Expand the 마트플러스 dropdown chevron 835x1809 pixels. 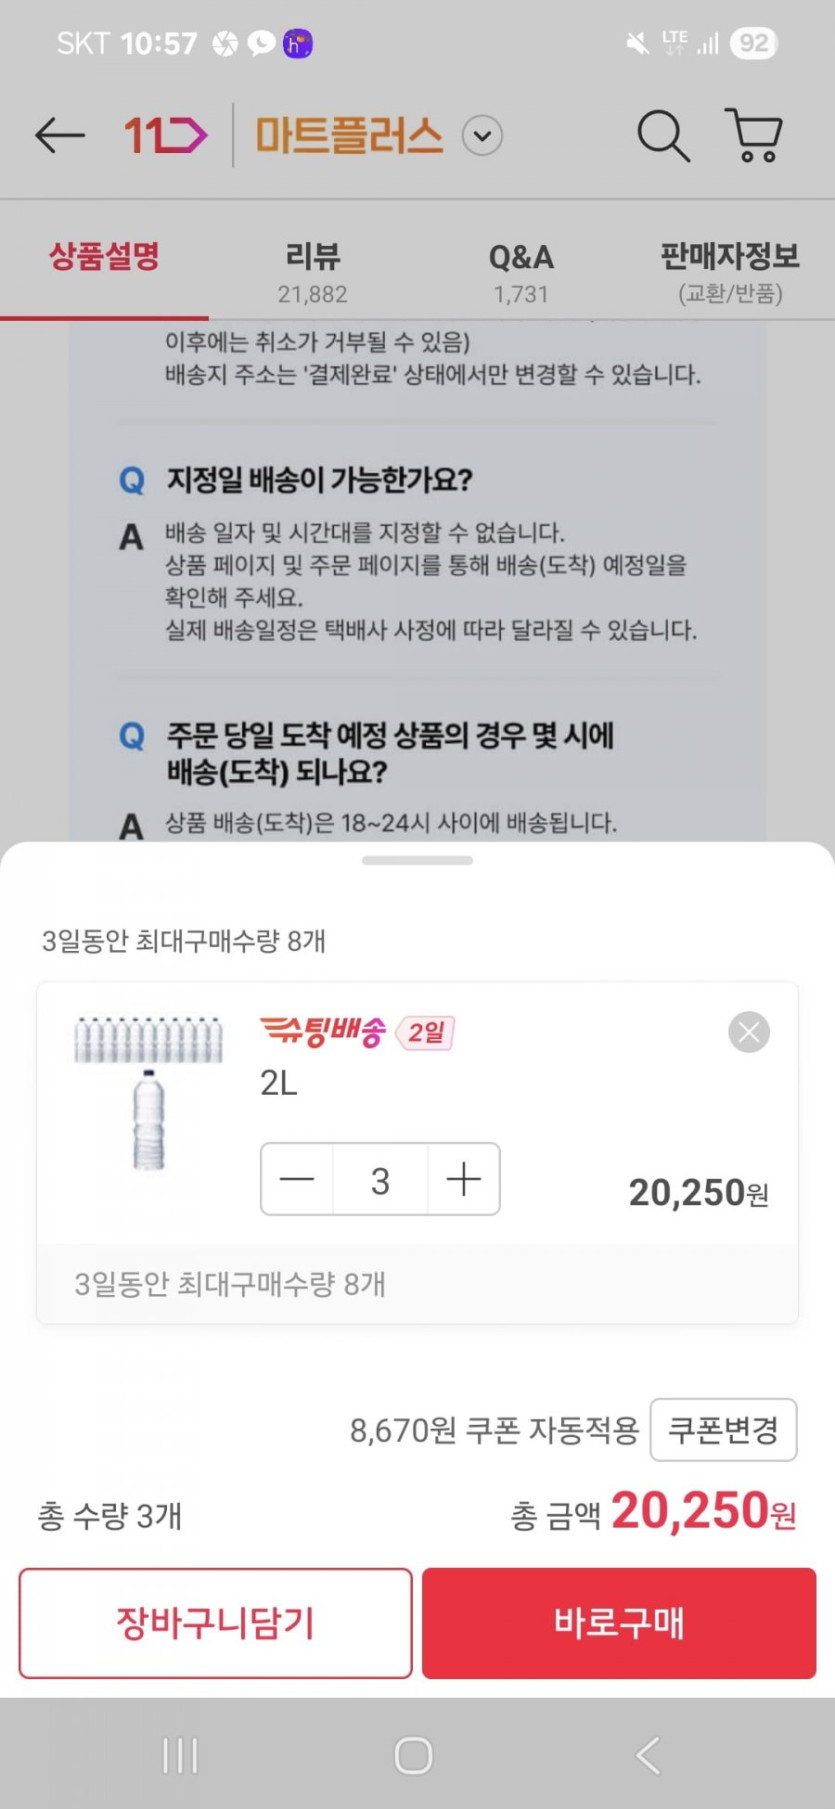[x=482, y=135]
